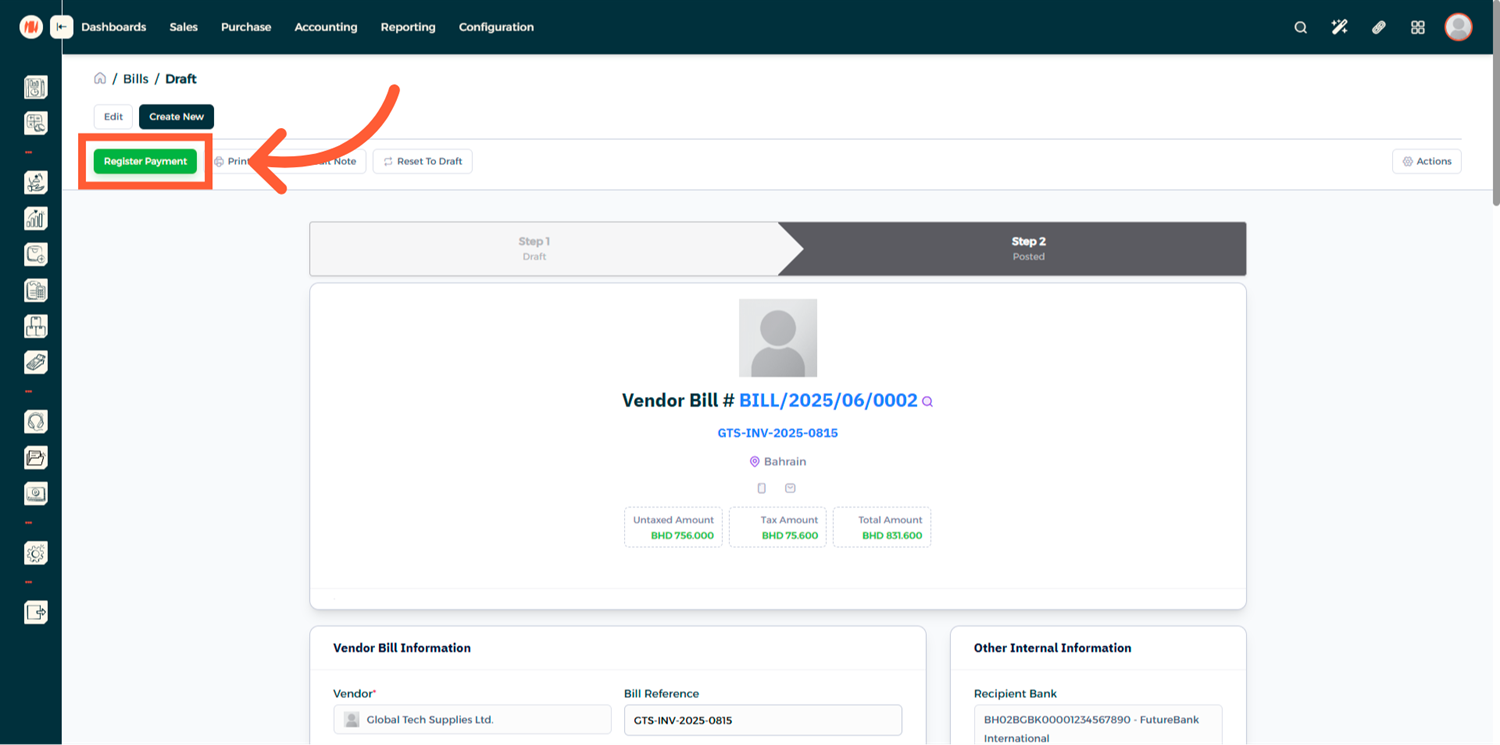The height and width of the screenshot is (745, 1500).
Task: Open the Accounting menu
Action: 325,27
